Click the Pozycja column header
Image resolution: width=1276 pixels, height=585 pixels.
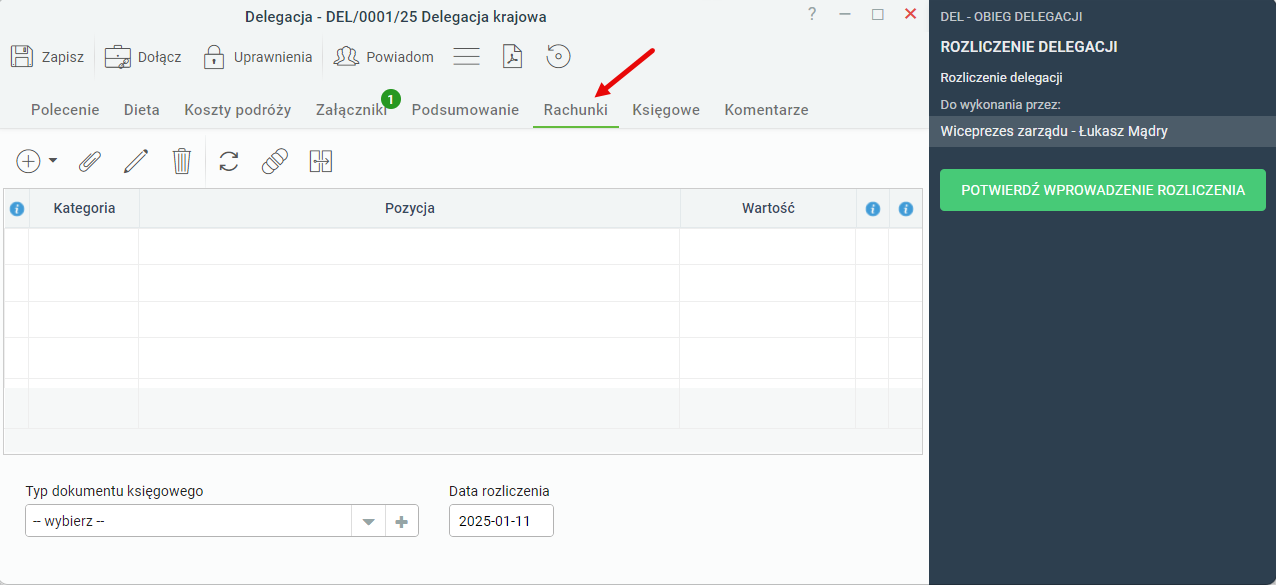[410, 209]
